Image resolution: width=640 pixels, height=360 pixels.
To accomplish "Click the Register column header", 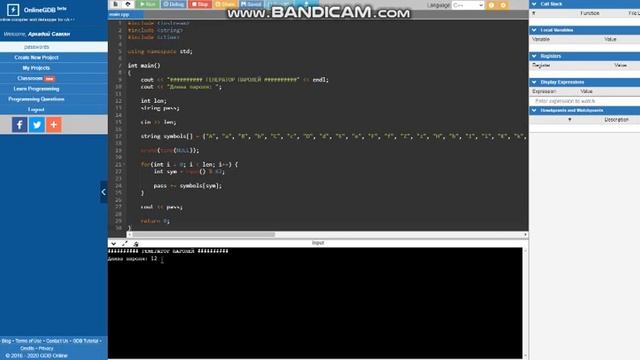I will pos(541,65).
